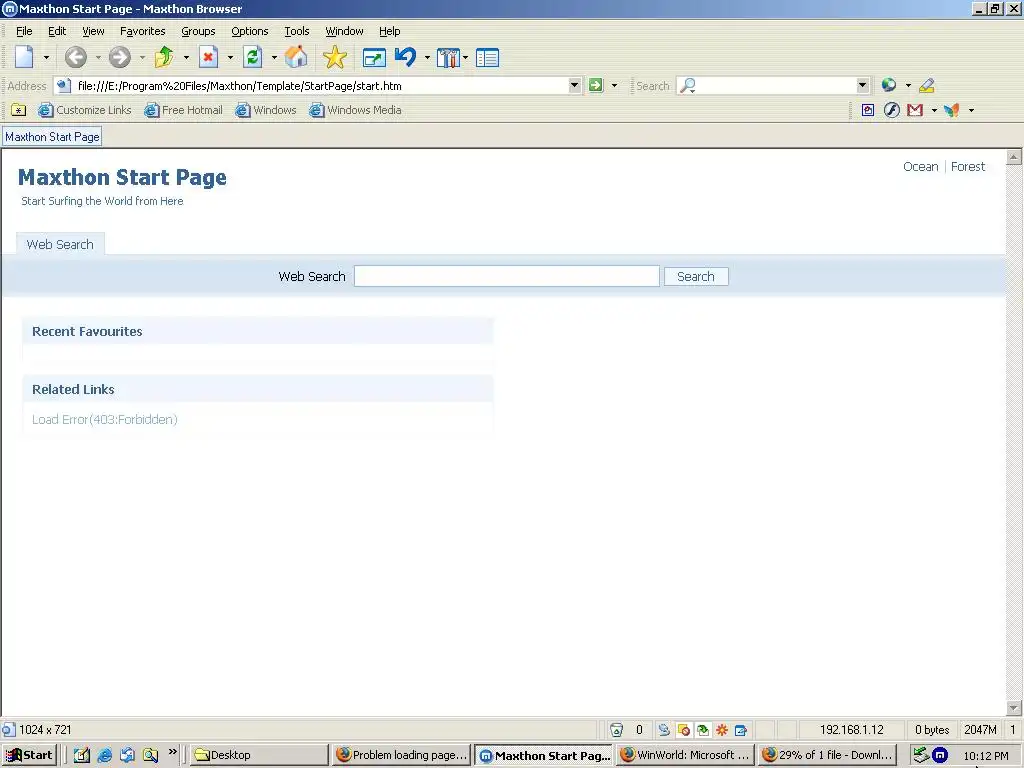Open the Options menu

click(x=249, y=31)
